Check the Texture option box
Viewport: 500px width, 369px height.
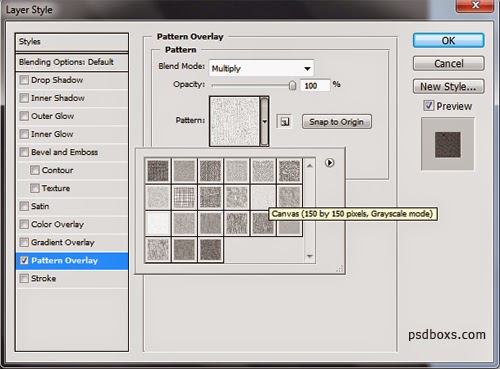35,188
